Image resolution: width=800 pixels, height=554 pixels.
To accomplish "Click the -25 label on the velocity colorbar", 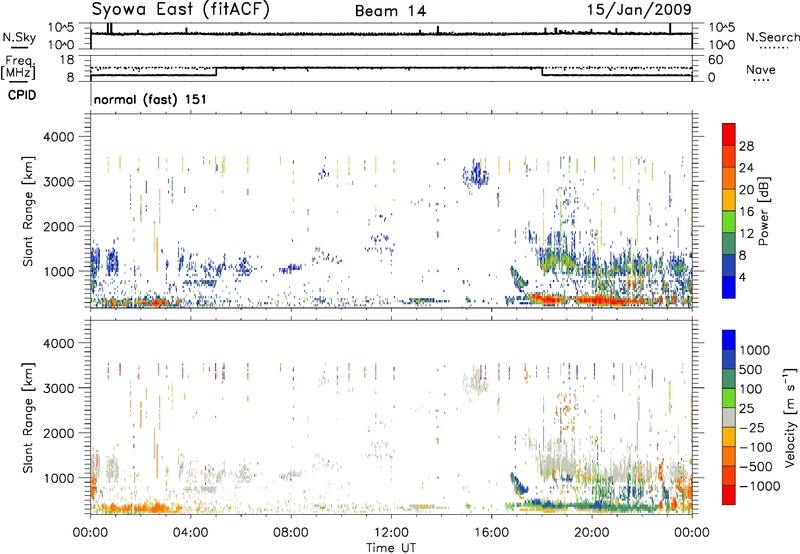I will pyautogui.click(x=751, y=428).
